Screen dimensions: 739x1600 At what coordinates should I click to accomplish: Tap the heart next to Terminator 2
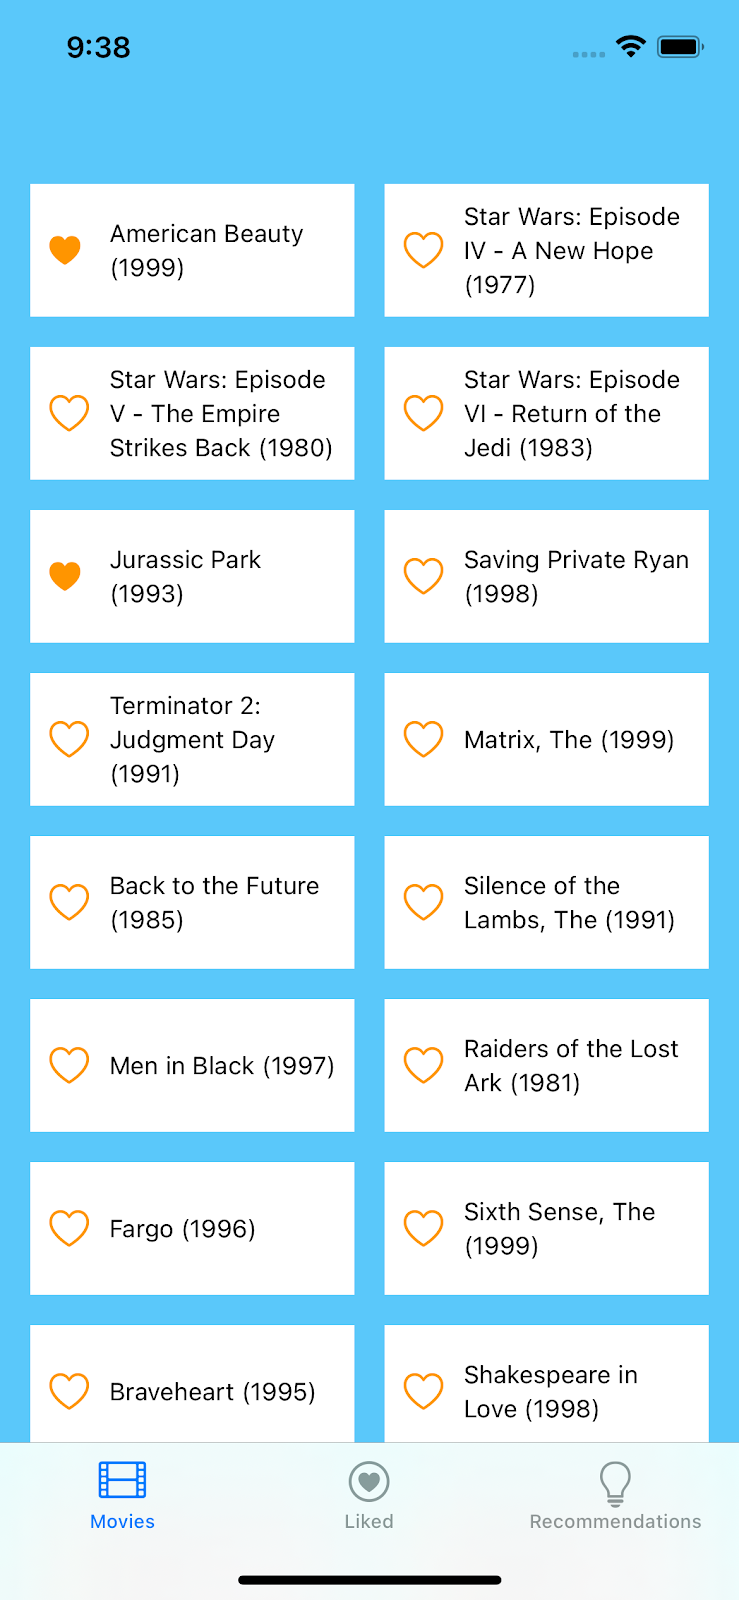69,739
